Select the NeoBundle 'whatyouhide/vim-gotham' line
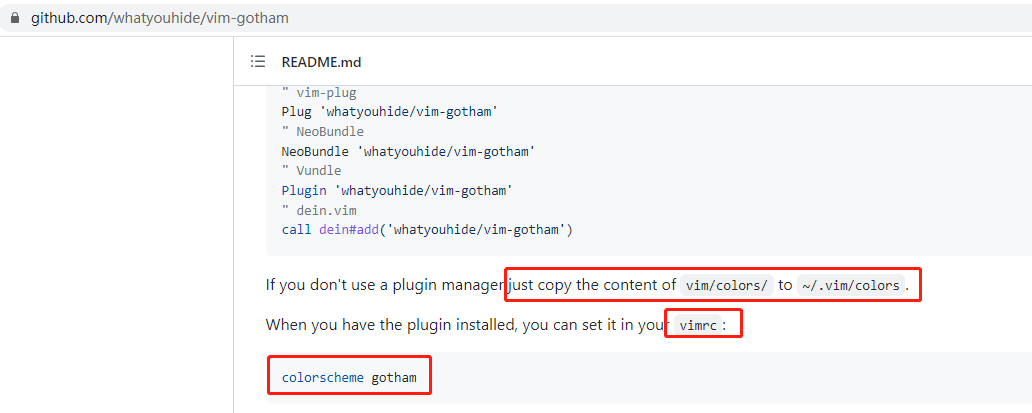 pos(408,151)
